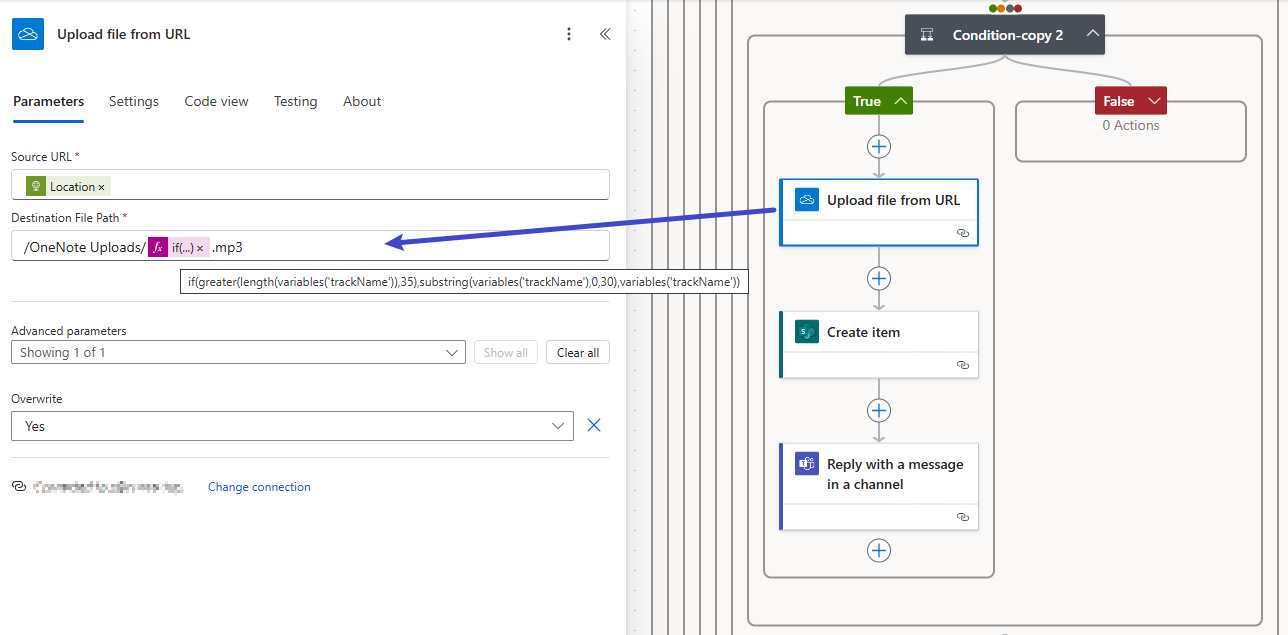This screenshot has height=635, width=1288.
Task: Click the Change connection link
Action: 259,487
